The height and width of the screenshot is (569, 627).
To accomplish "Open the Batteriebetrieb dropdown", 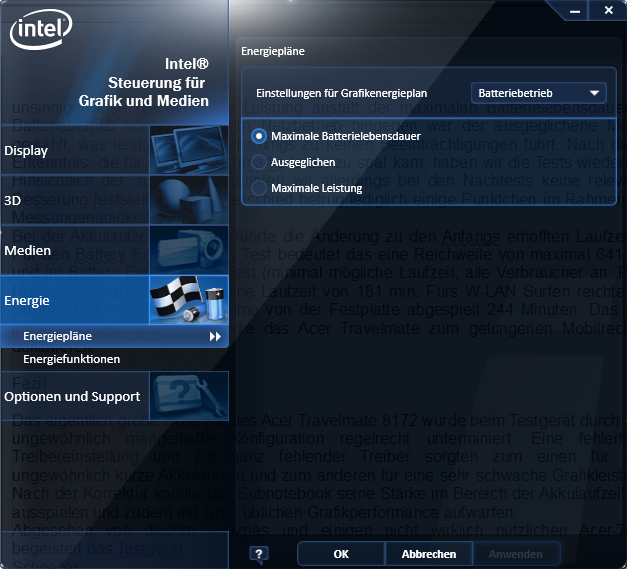I will point(538,93).
